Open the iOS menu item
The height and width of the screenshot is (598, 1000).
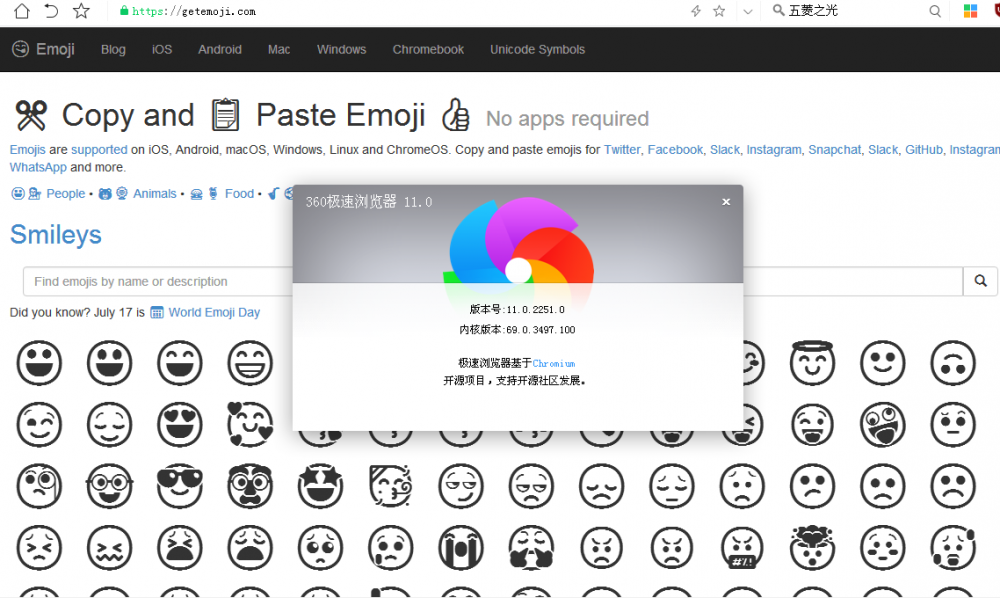pyautogui.click(x=162, y=49)
